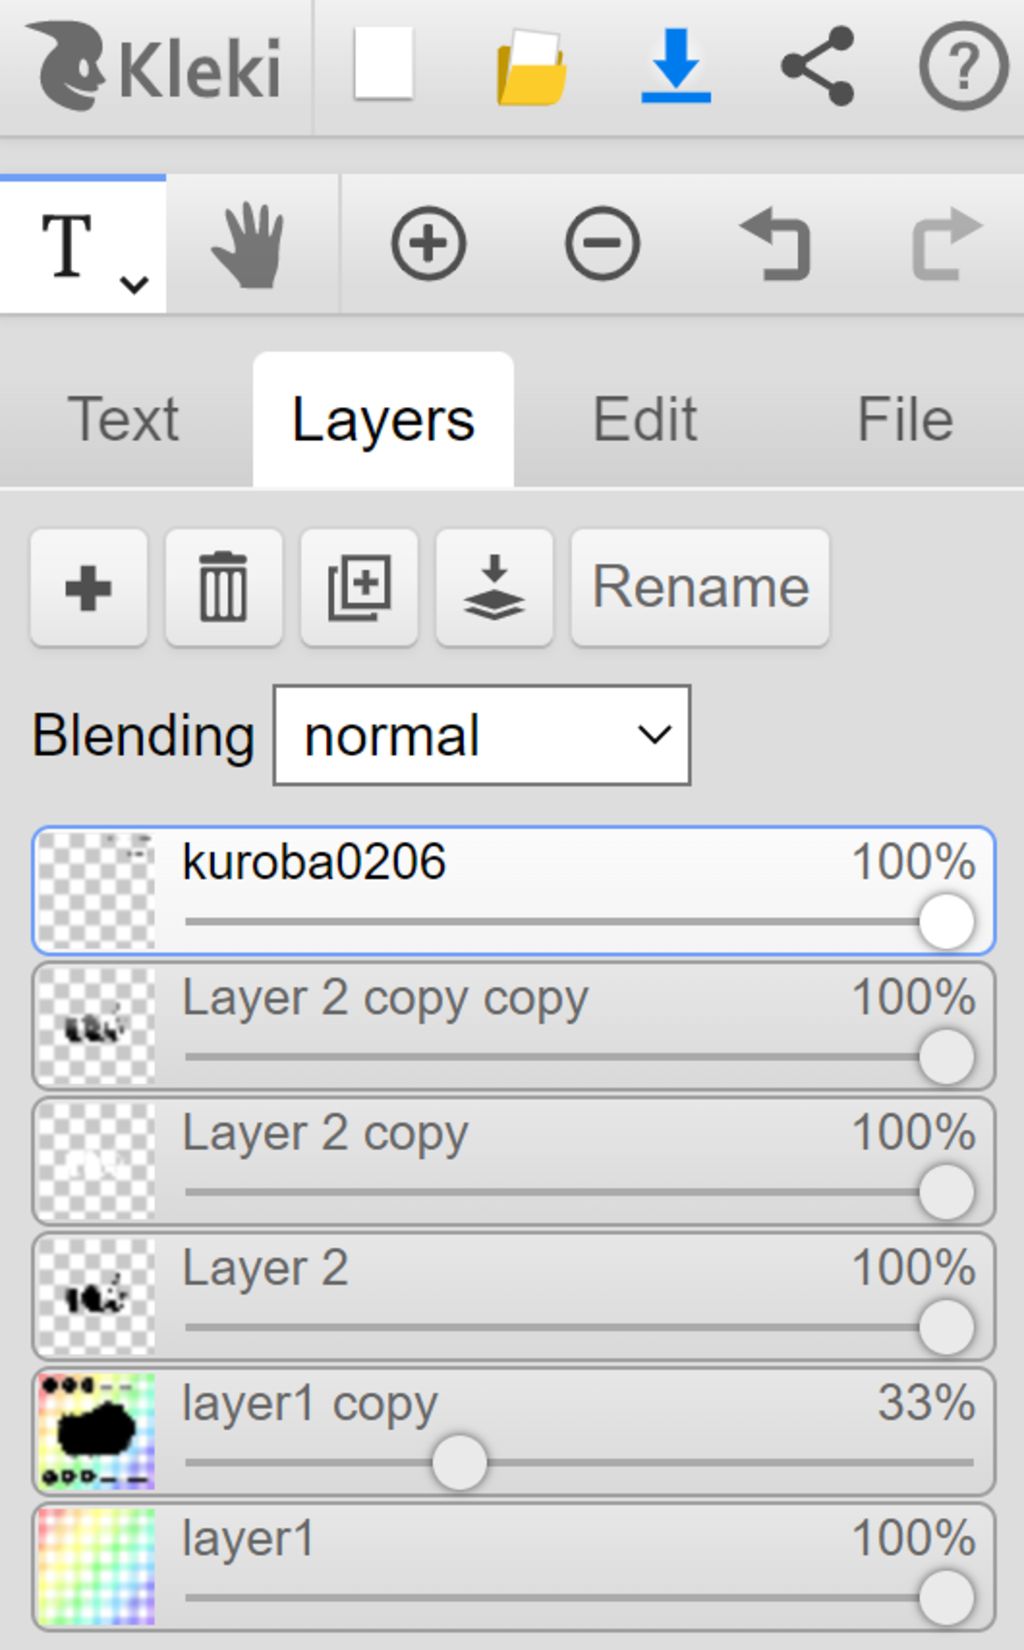Open the Blending mode dropdown
Screen dimensions: 1024x1650
[x=481, y=735]
